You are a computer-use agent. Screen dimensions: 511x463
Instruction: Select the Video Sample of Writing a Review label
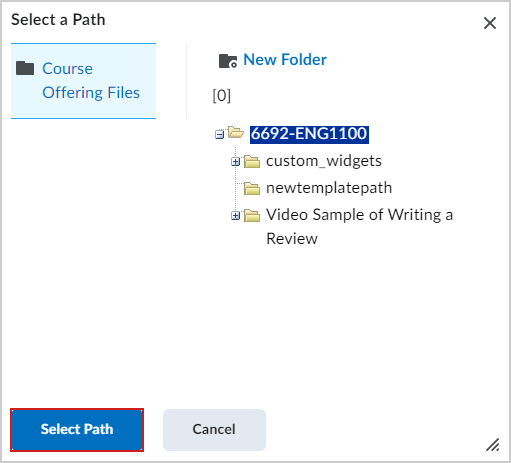pos(359,227)
